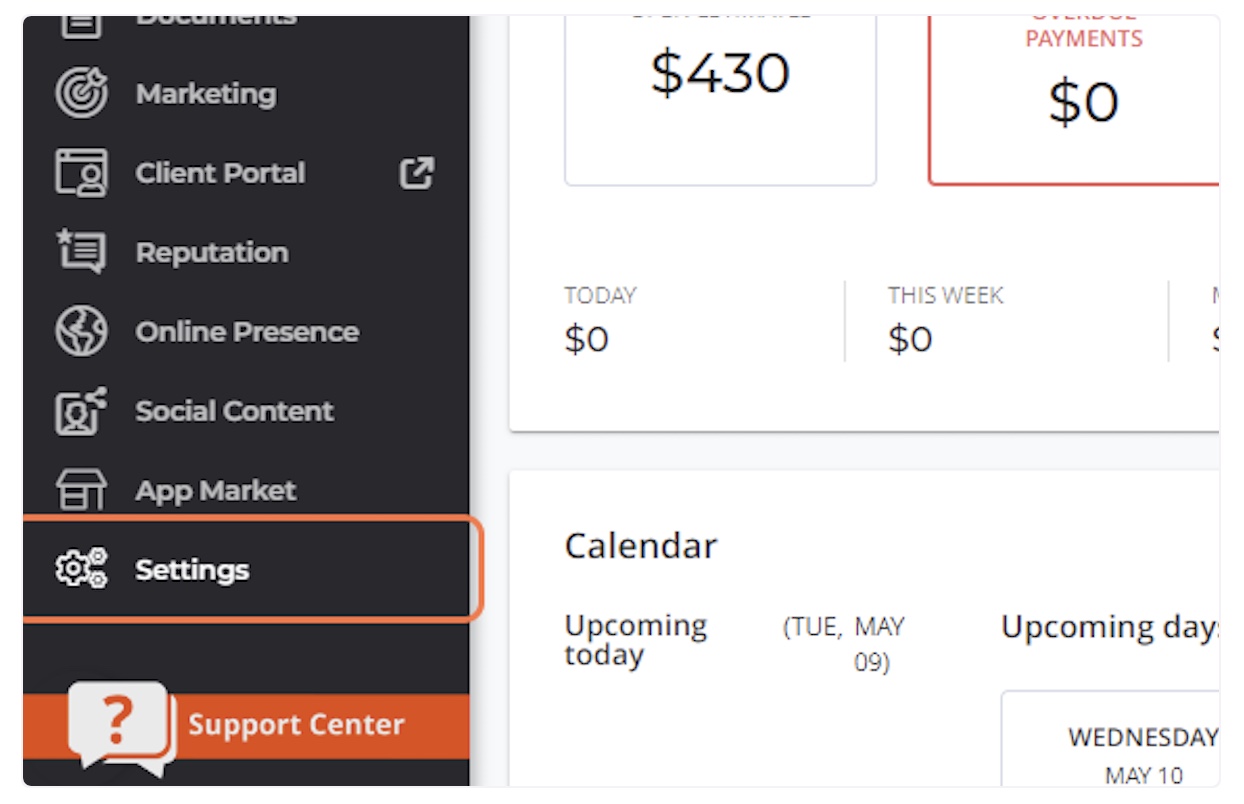Click the Marketing target icon

81,93
